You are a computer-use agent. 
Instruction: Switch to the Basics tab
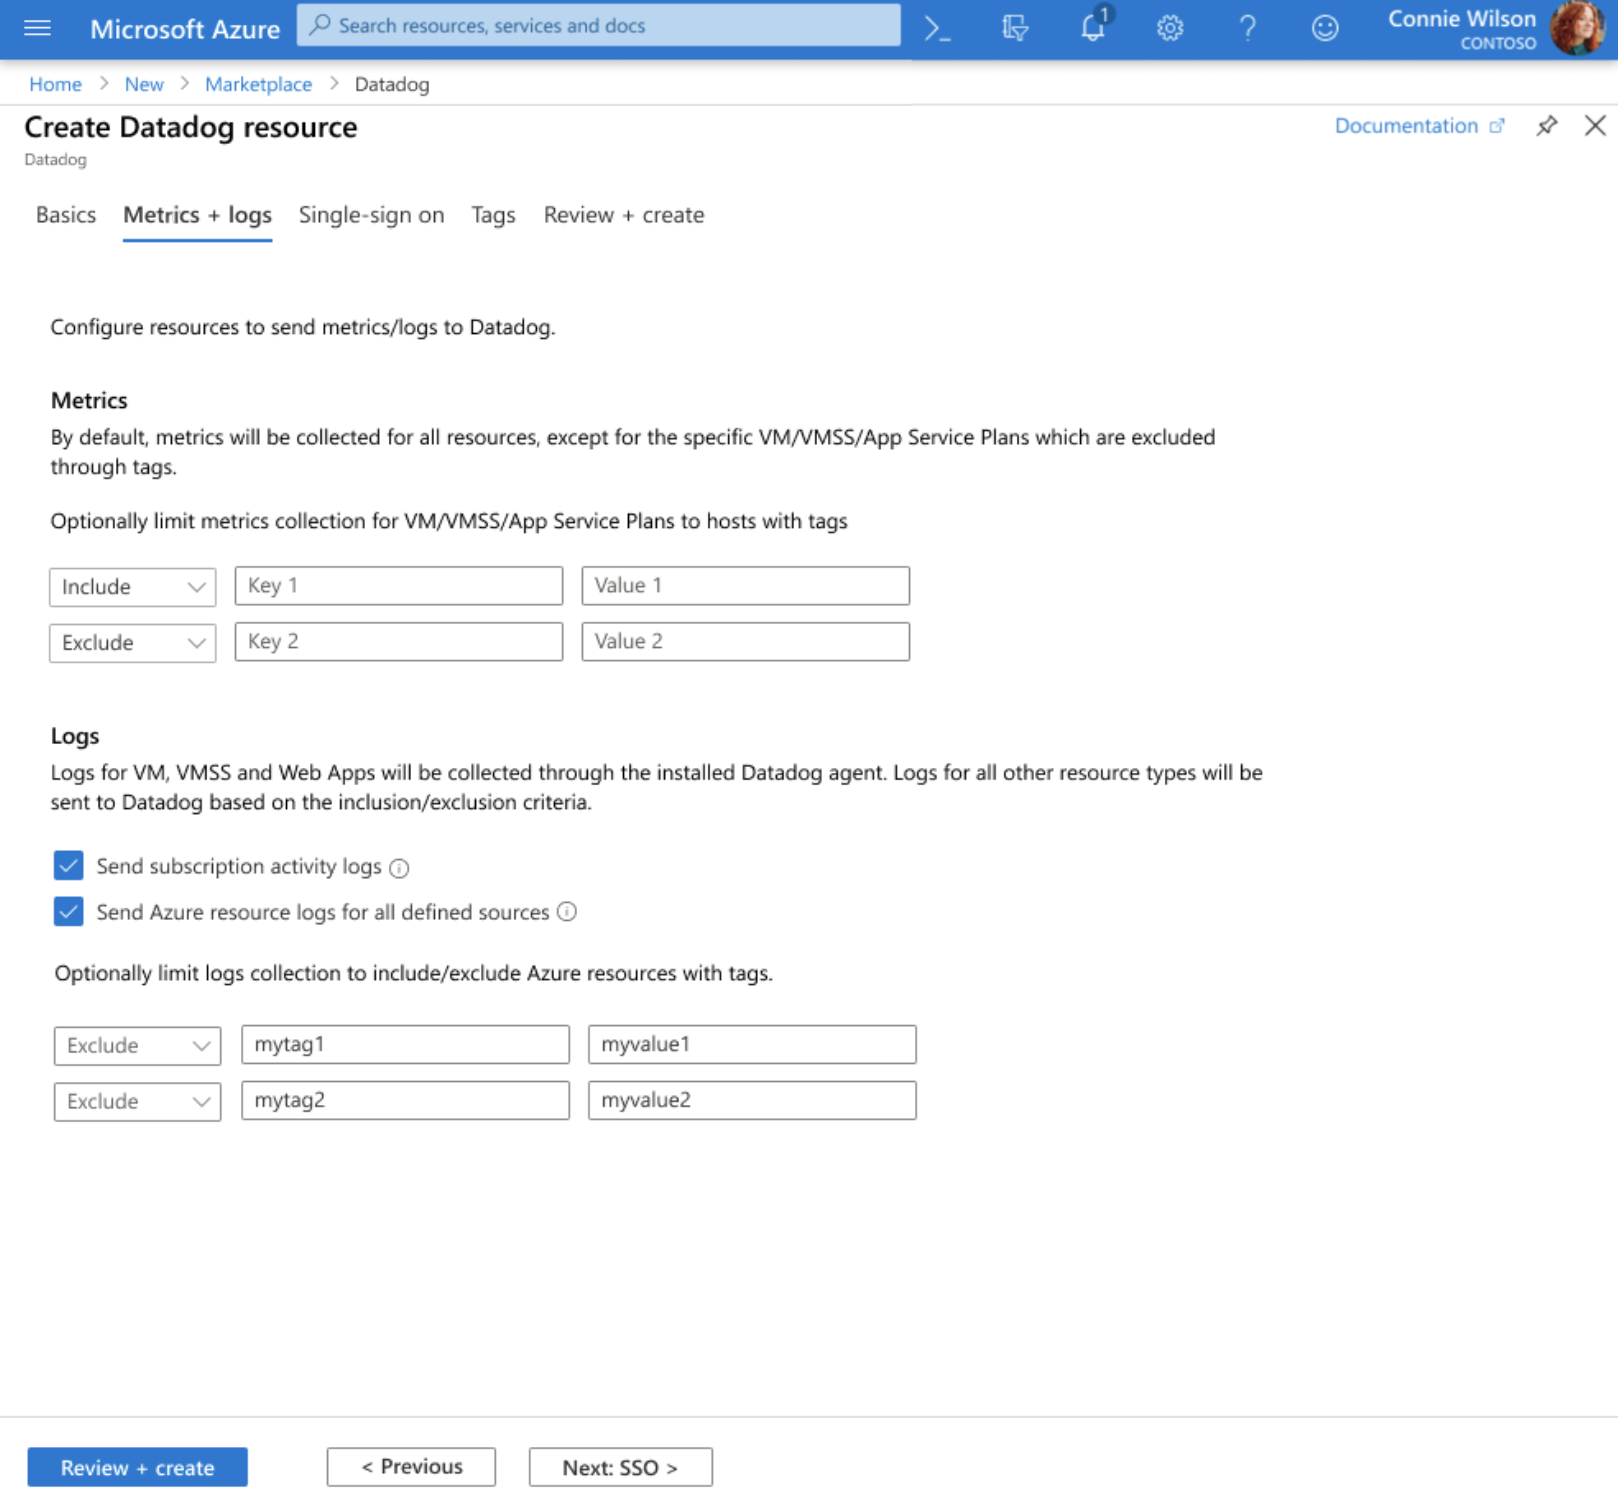[65, 214]
